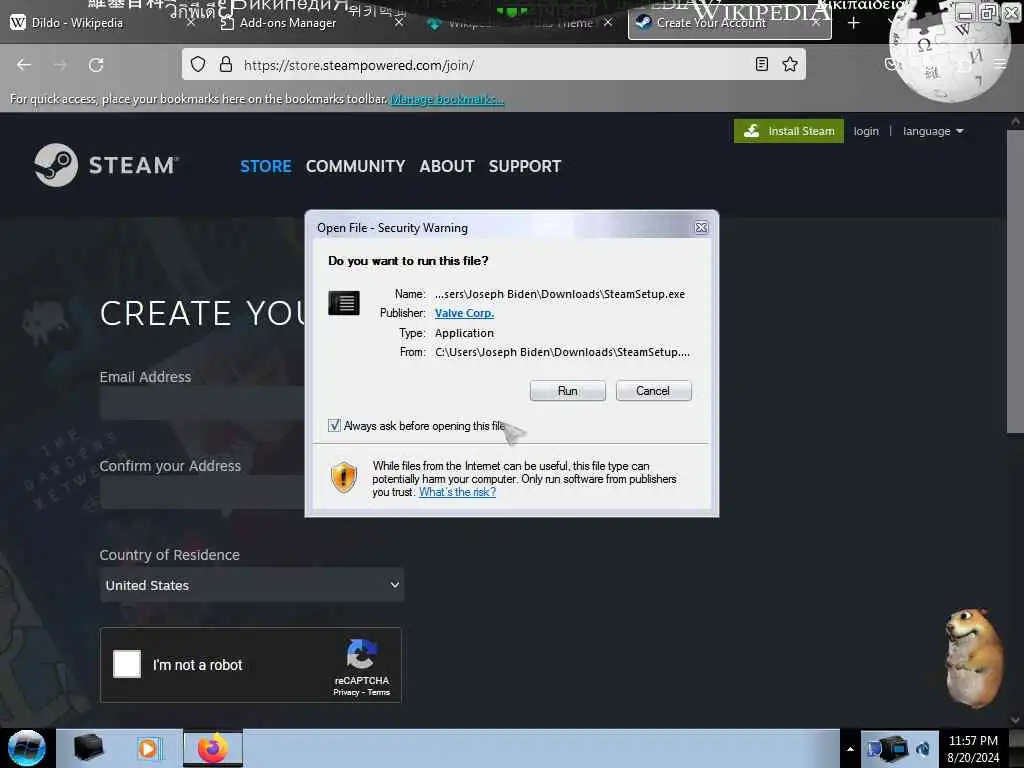Open the reCAPTCHA Privacy link
The width and height of the screenshot is (1024, 768).
[x=346, y=692]
